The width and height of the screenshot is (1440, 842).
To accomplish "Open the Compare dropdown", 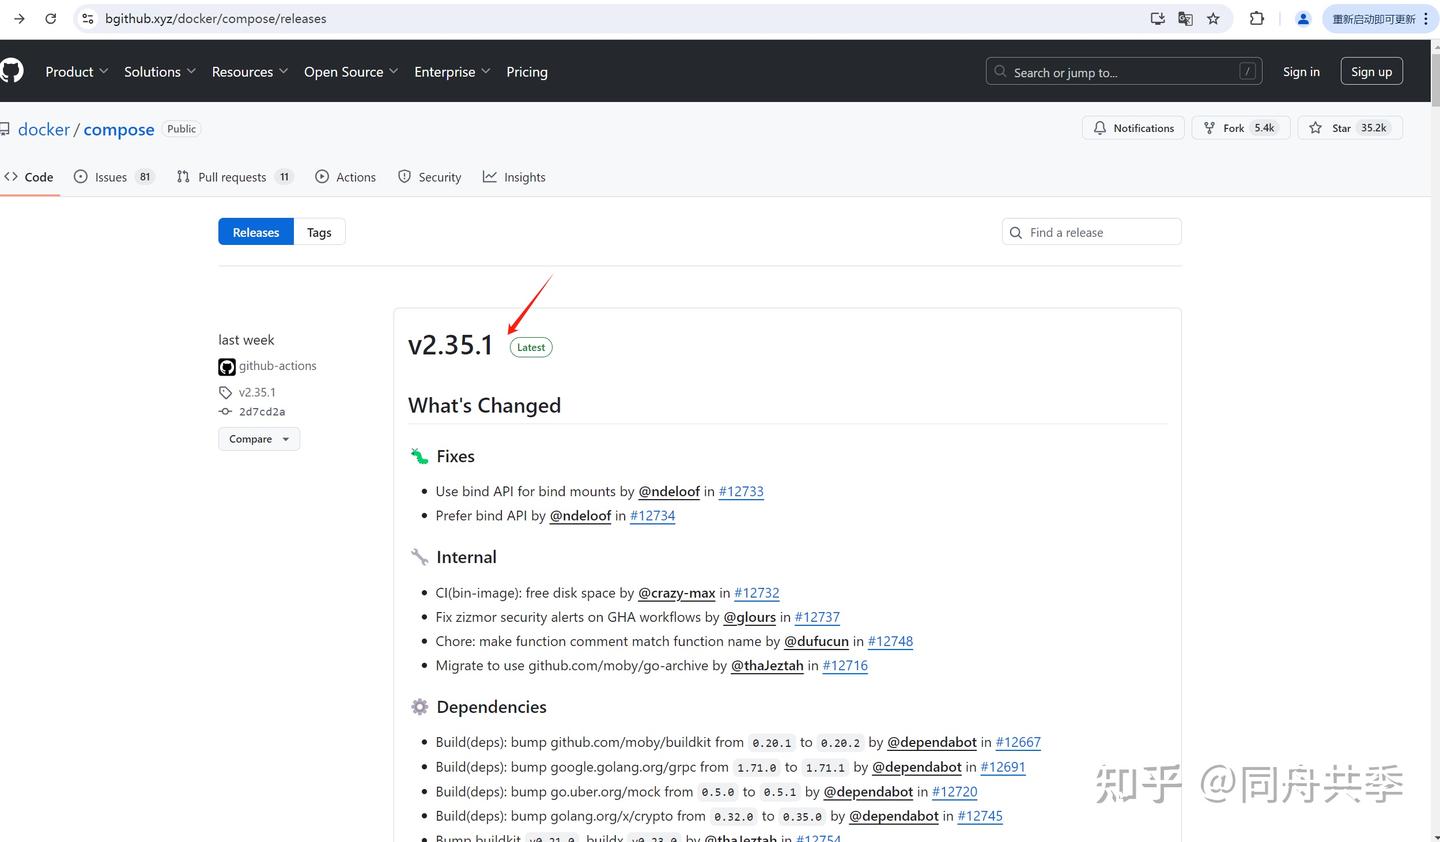I will [x=258, y=438].
